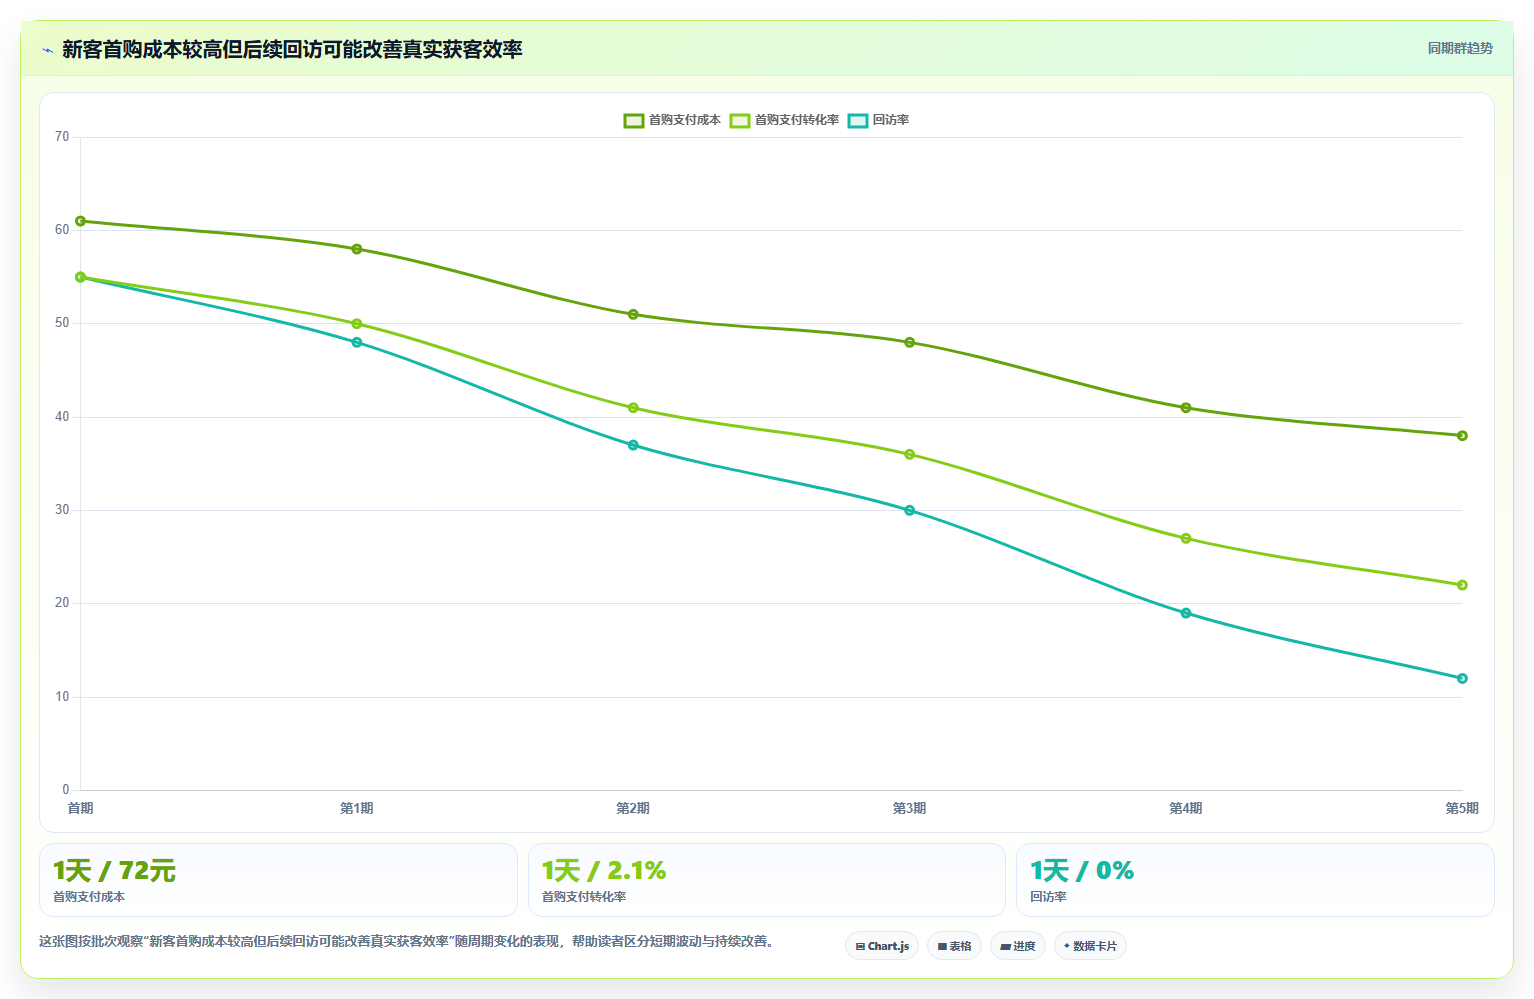
Task: Click the 首购支付成本 data point at 第5期
Action: pyautogui.click(x=1462, y=436)
